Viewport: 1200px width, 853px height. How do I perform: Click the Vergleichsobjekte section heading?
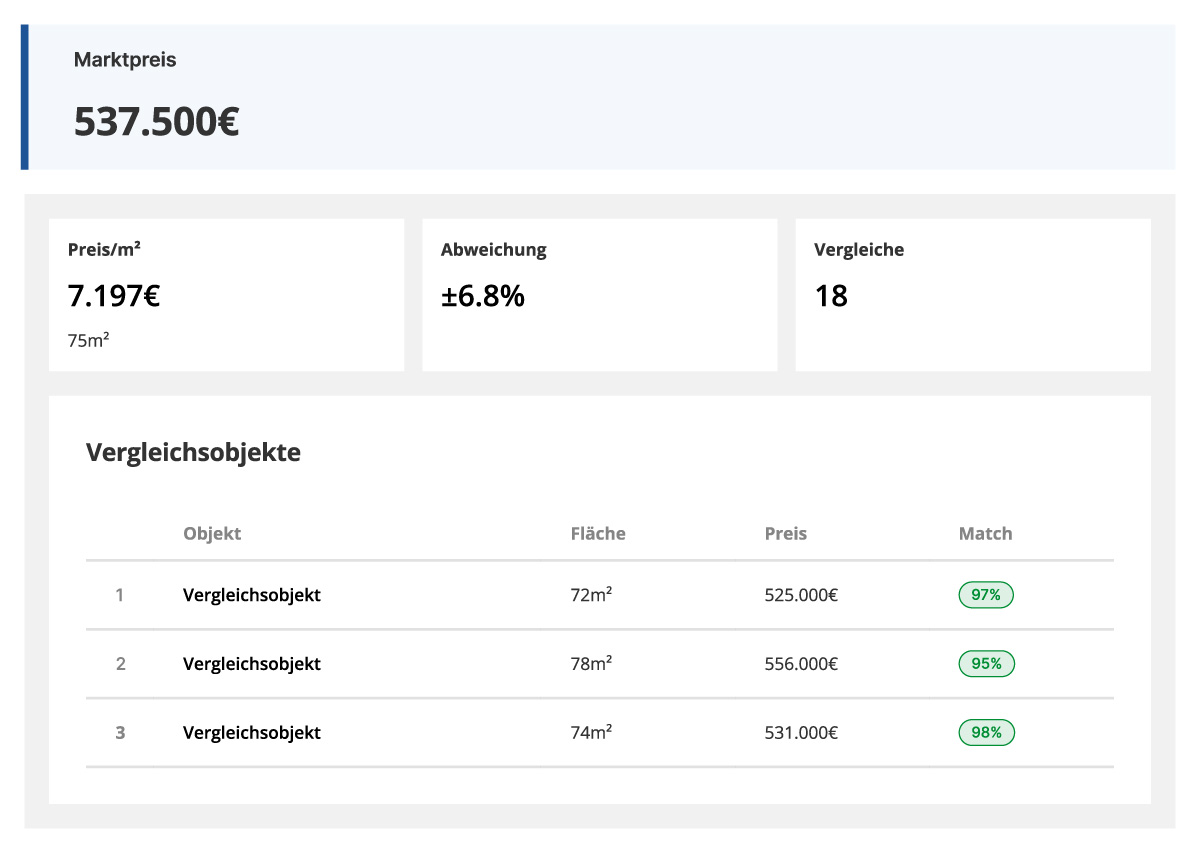(x=193, y=452)
